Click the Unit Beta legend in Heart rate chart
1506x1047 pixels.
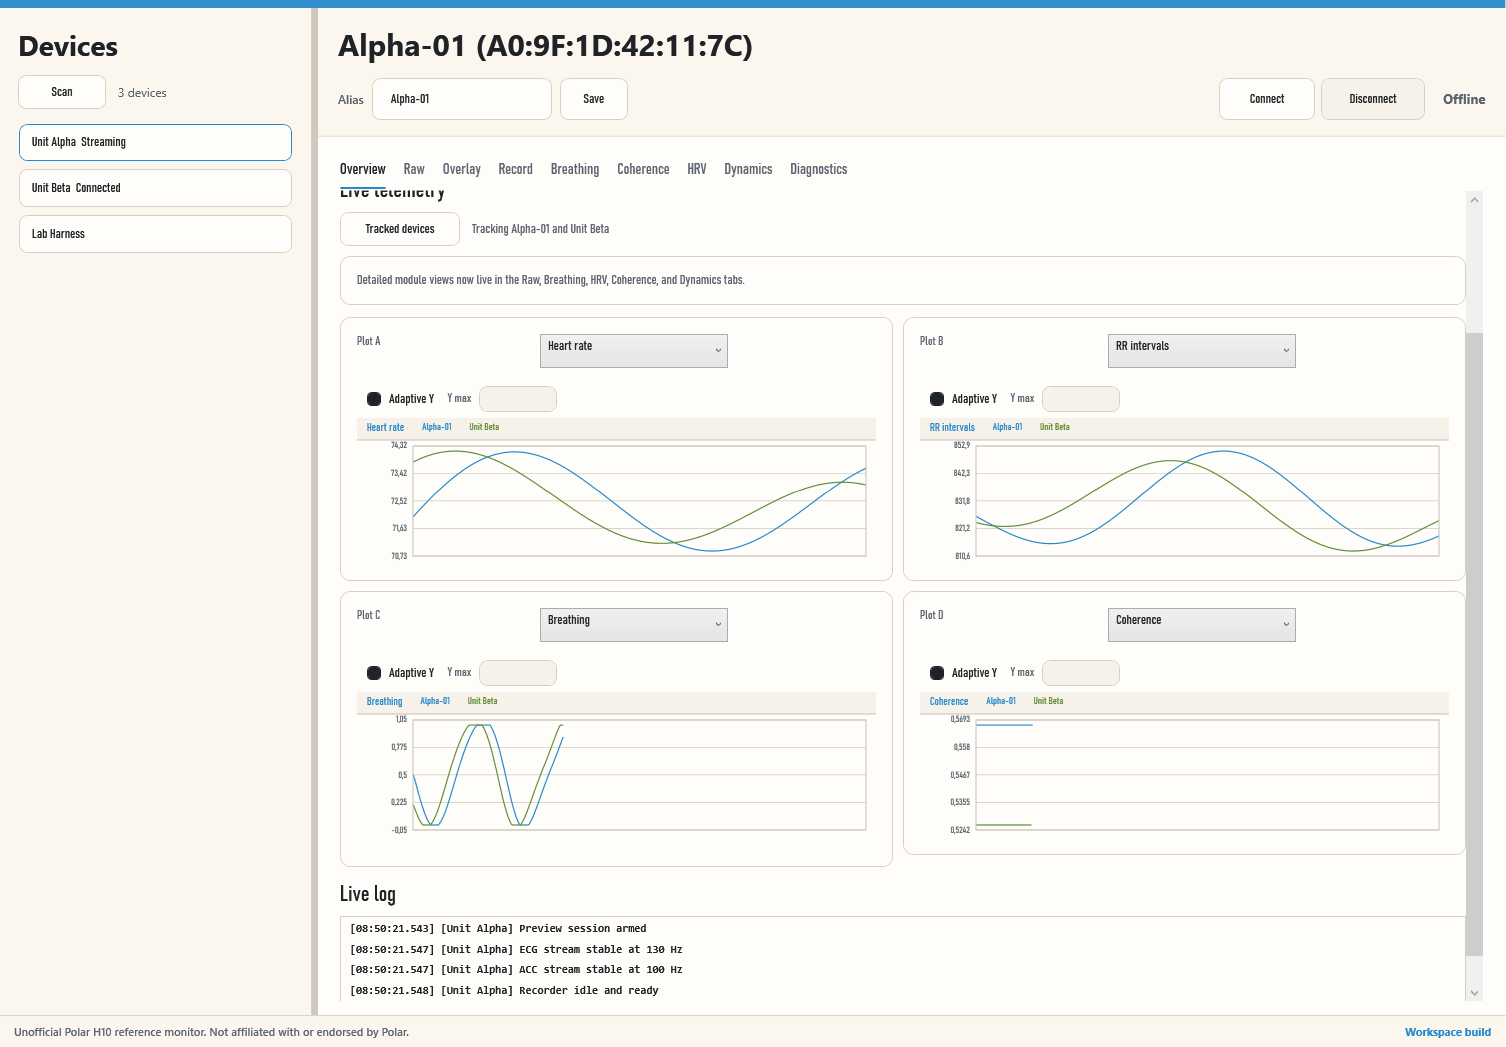click(x=484, y=427)
